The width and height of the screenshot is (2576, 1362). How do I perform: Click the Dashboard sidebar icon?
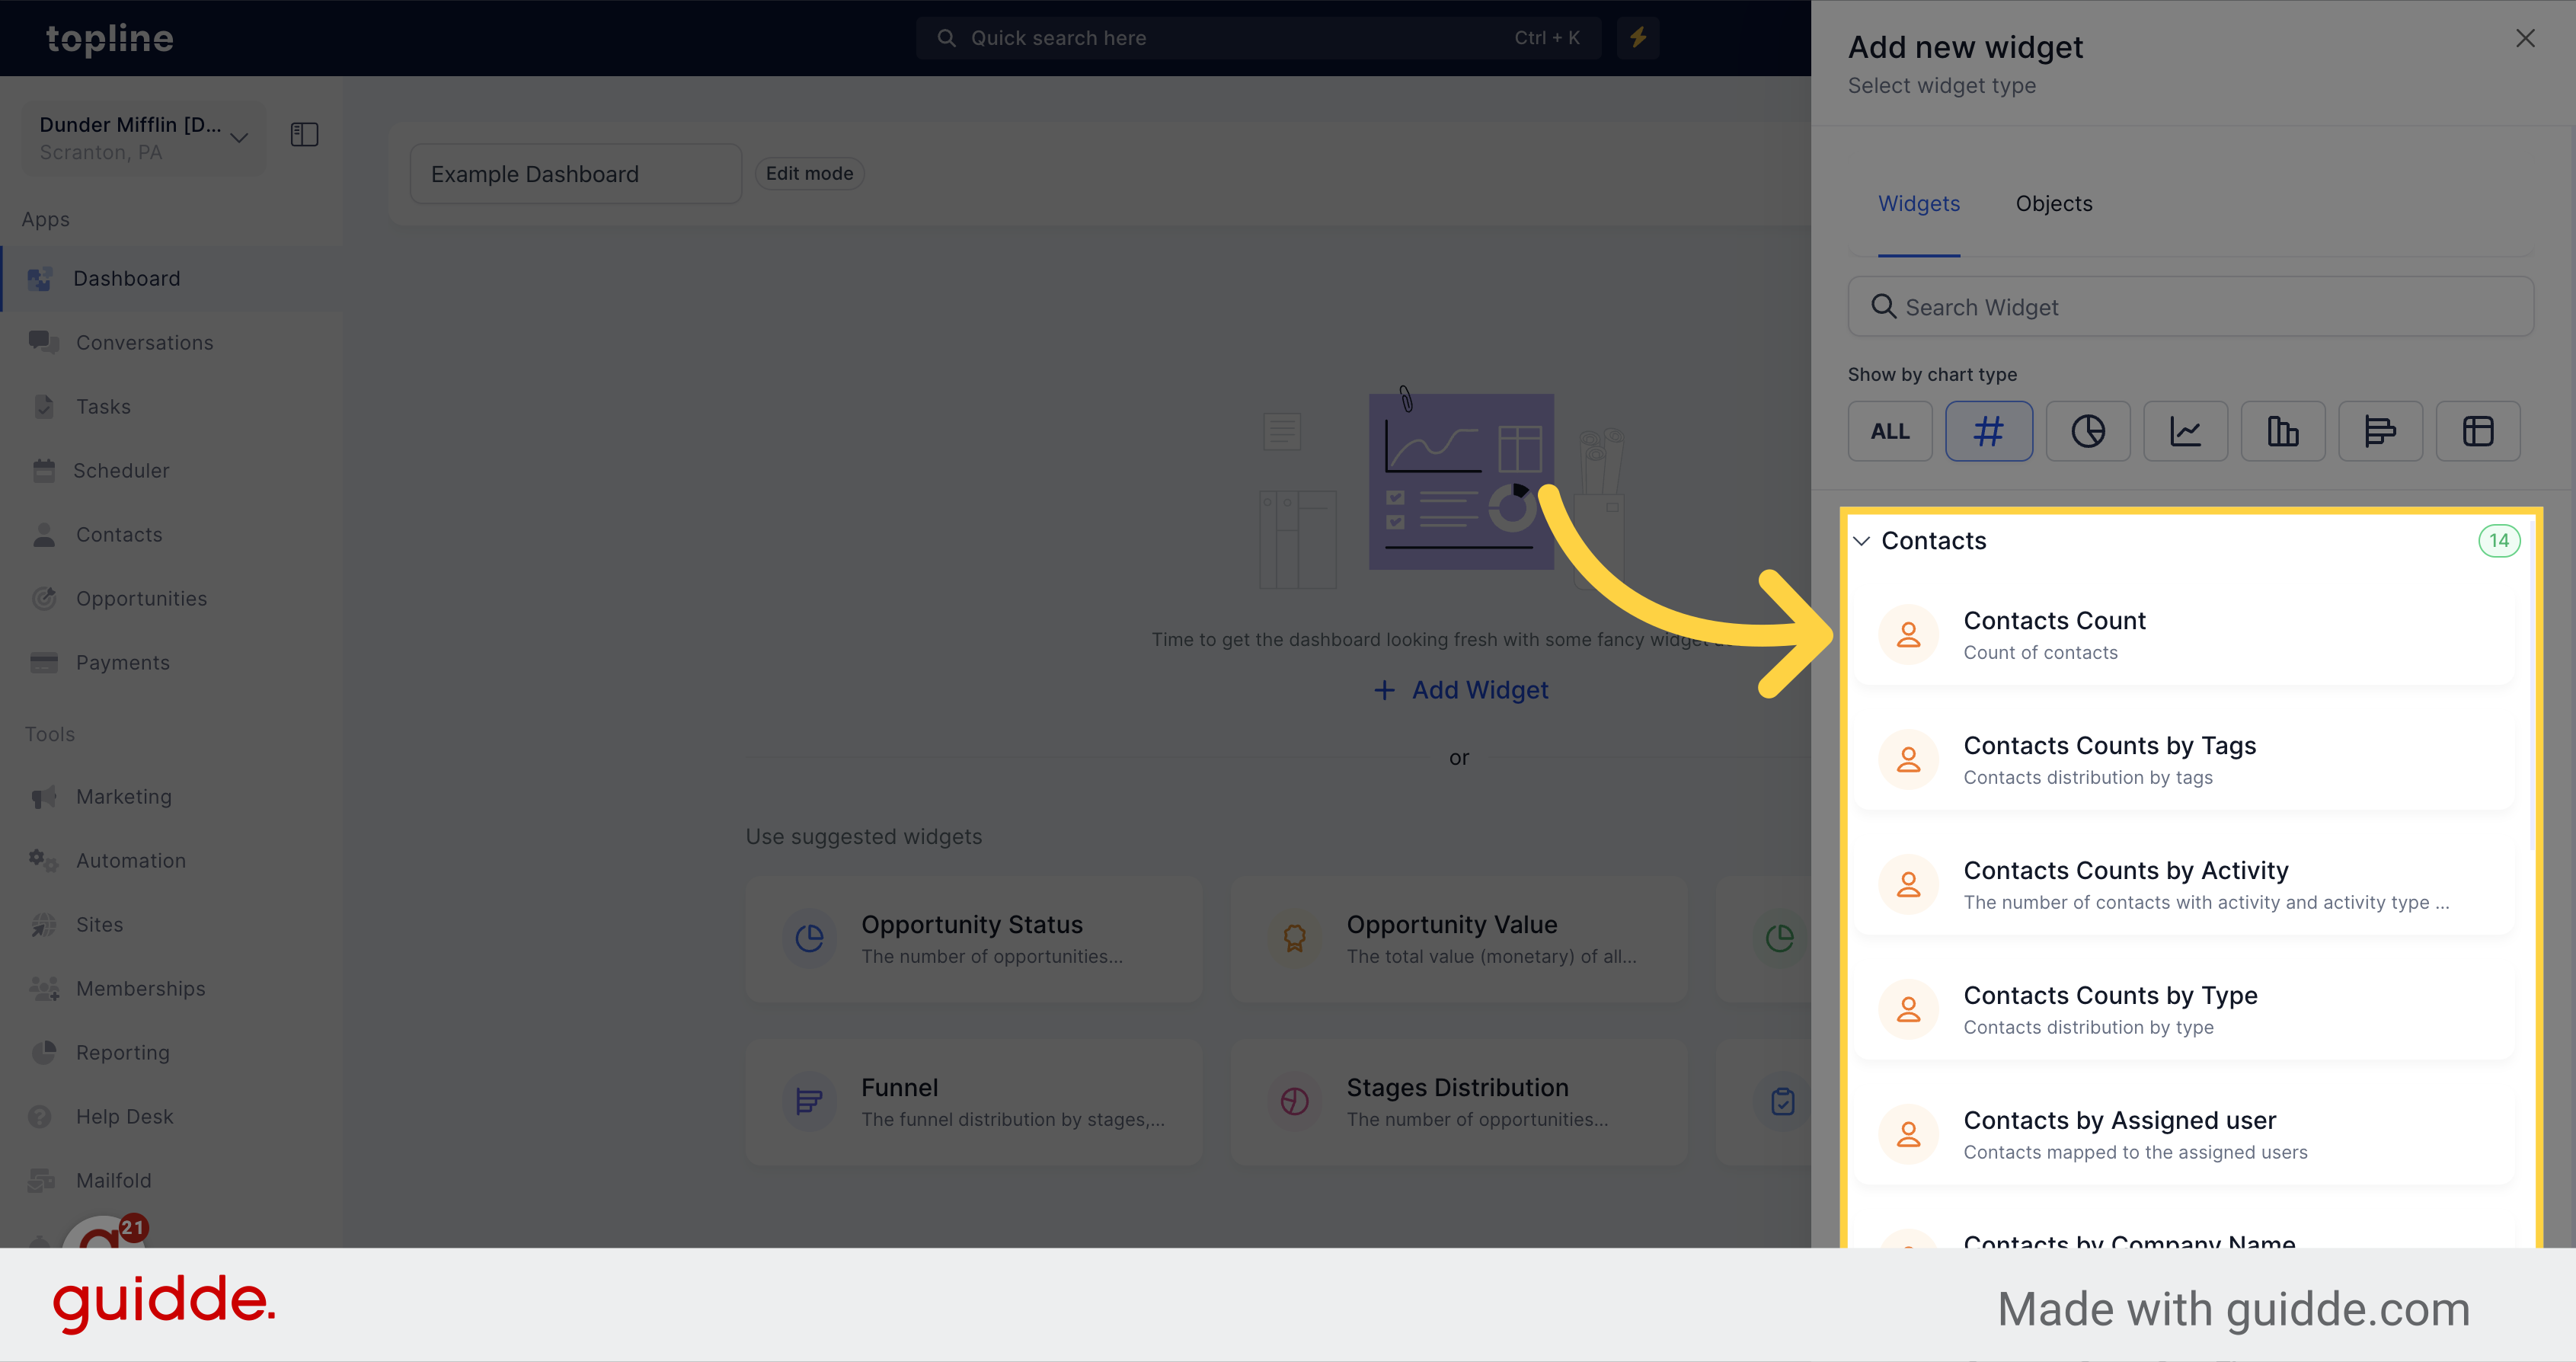(43, 278)
